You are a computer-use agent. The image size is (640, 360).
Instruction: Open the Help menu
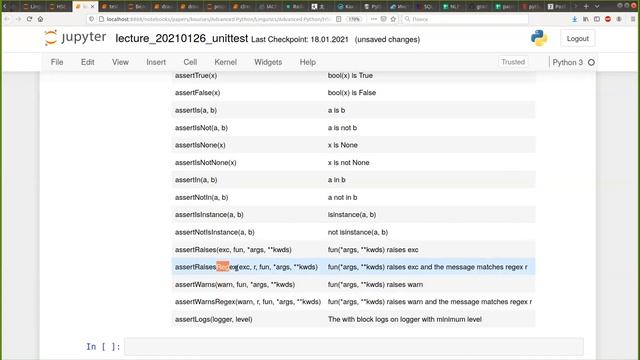307,62
